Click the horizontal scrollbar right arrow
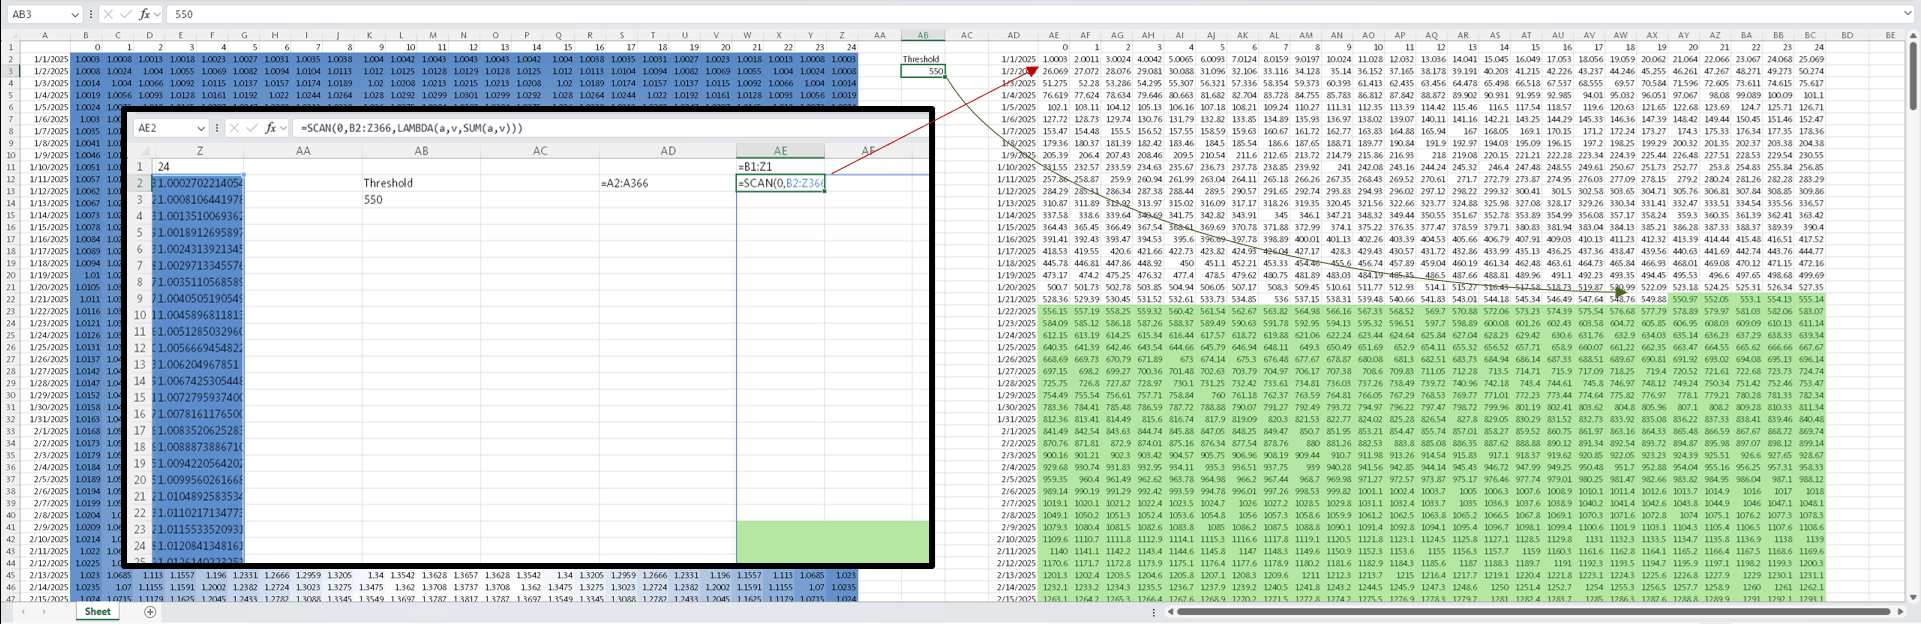Image resolution: width=1921 pixels, height=624 pixels. (x=1899, y=611)
